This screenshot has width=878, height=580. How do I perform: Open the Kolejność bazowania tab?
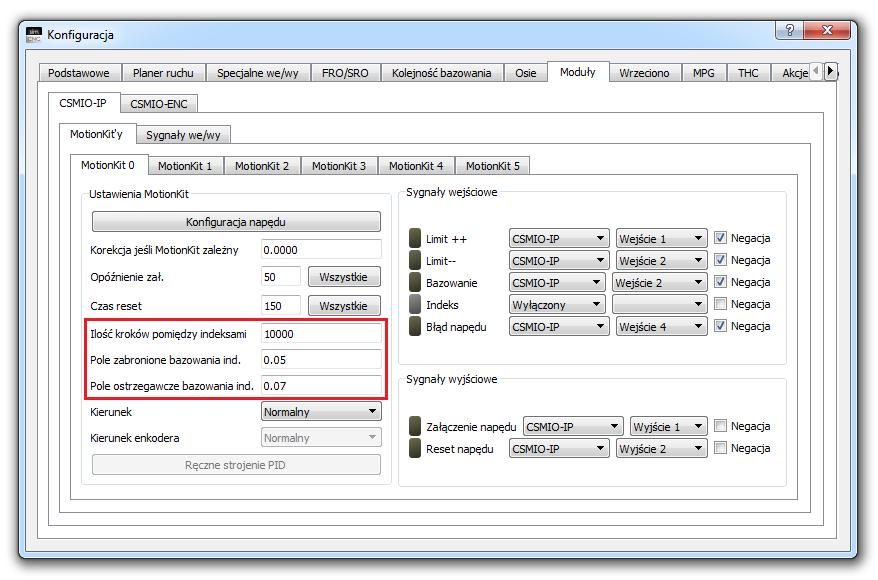click(442, 73)
